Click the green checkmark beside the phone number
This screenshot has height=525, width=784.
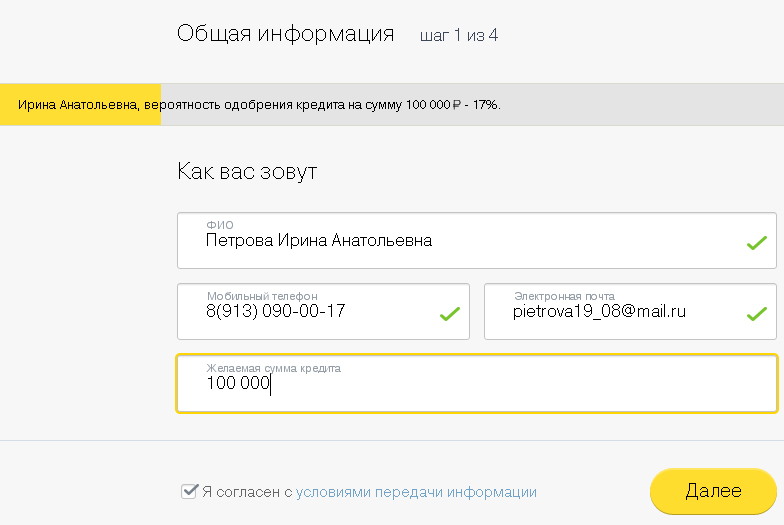click(x=449, y=314)
